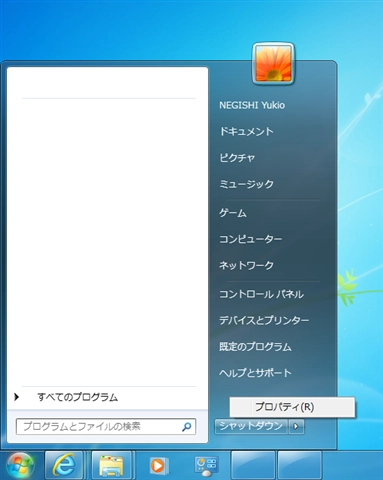Open 既定のプログラム entry

point(255,347)
